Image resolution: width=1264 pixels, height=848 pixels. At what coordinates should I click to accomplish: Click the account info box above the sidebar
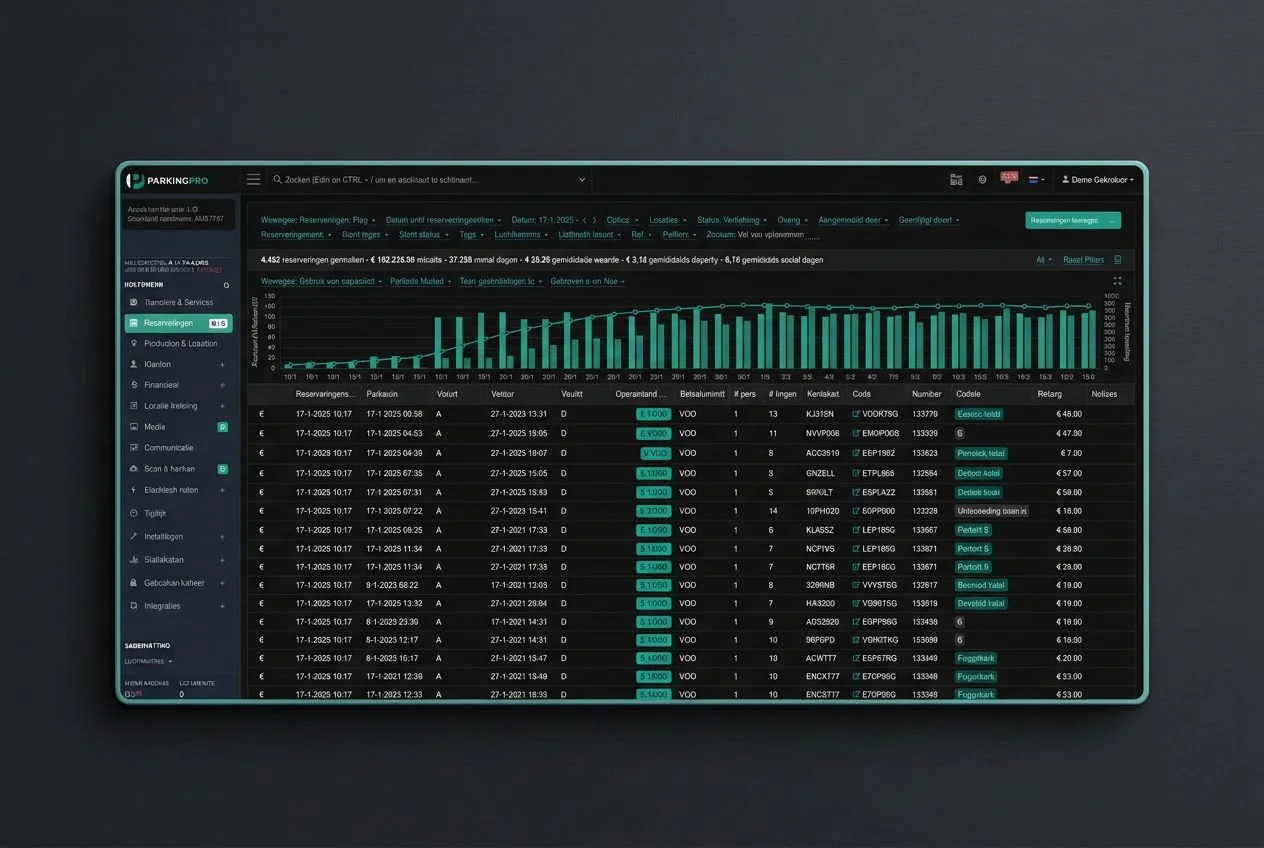click(x=179, y=214)
